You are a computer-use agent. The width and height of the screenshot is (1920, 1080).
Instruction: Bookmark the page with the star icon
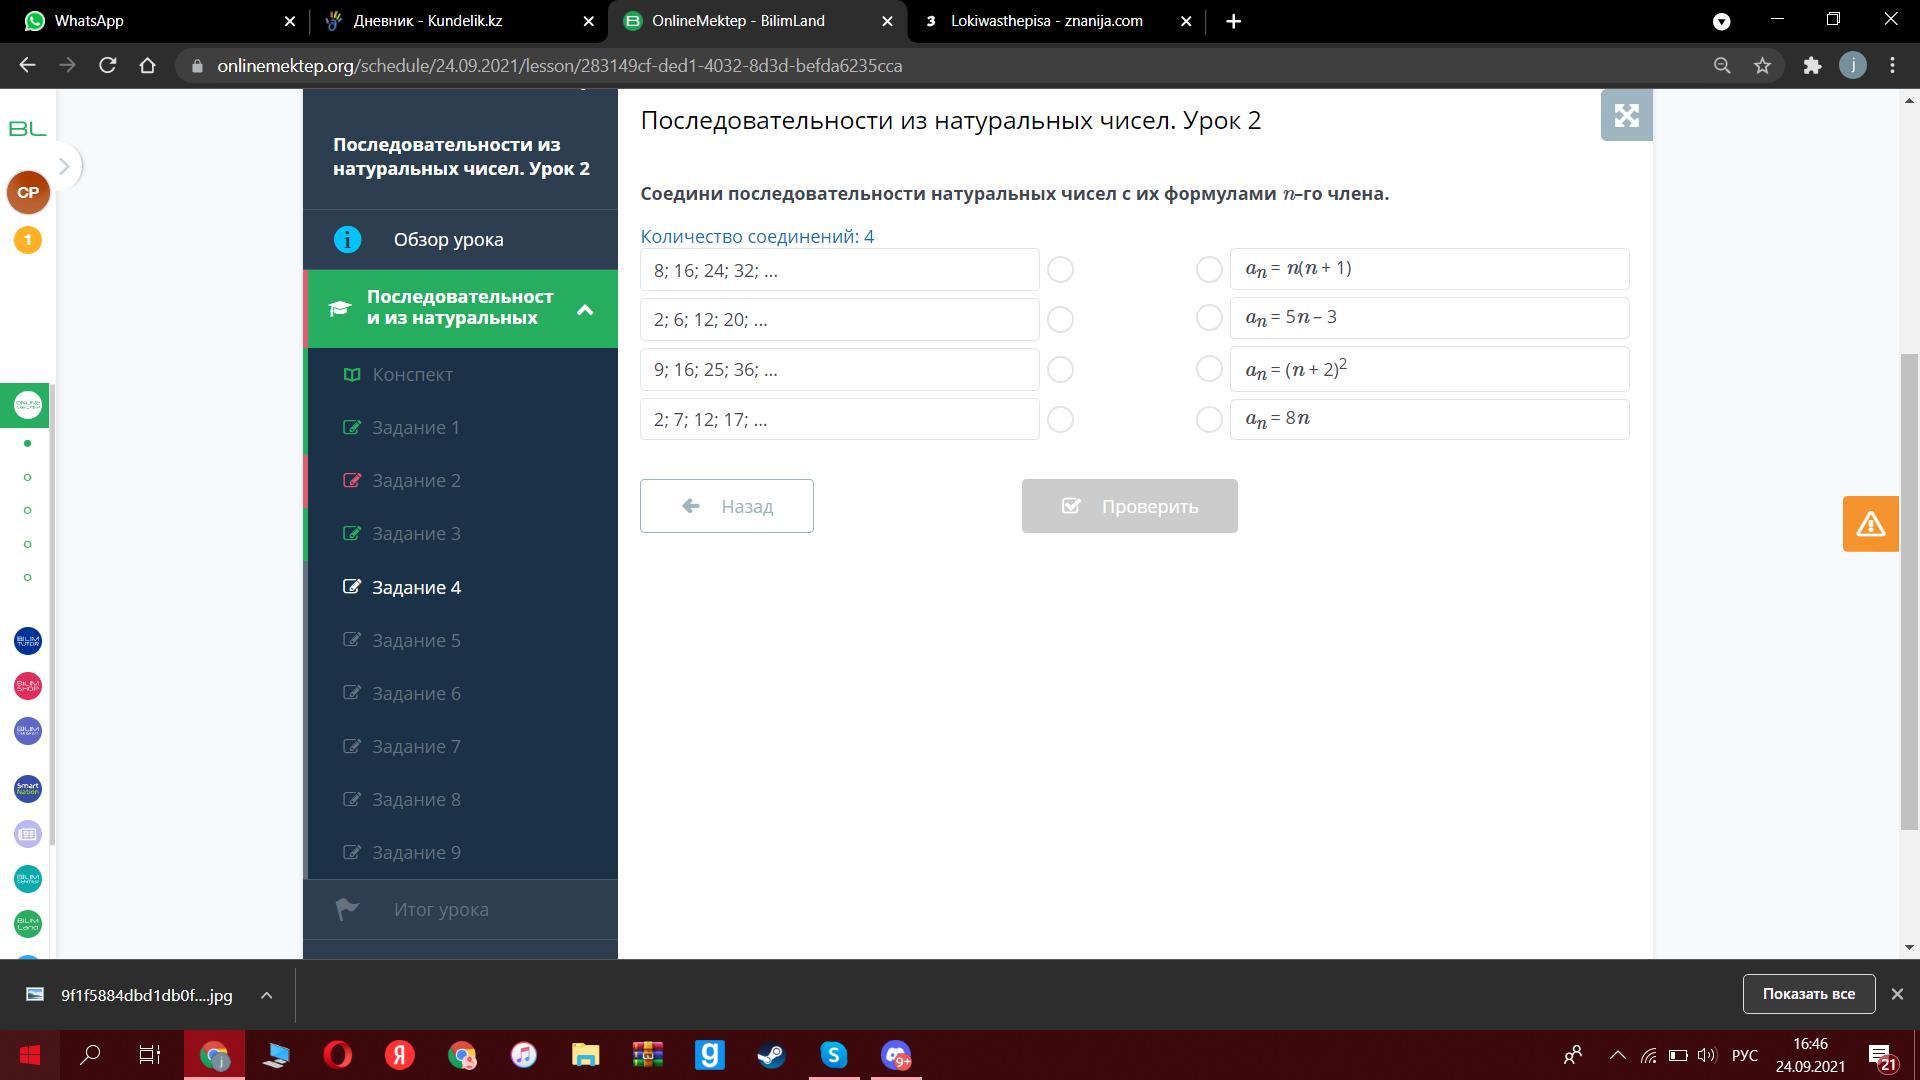1762,66
